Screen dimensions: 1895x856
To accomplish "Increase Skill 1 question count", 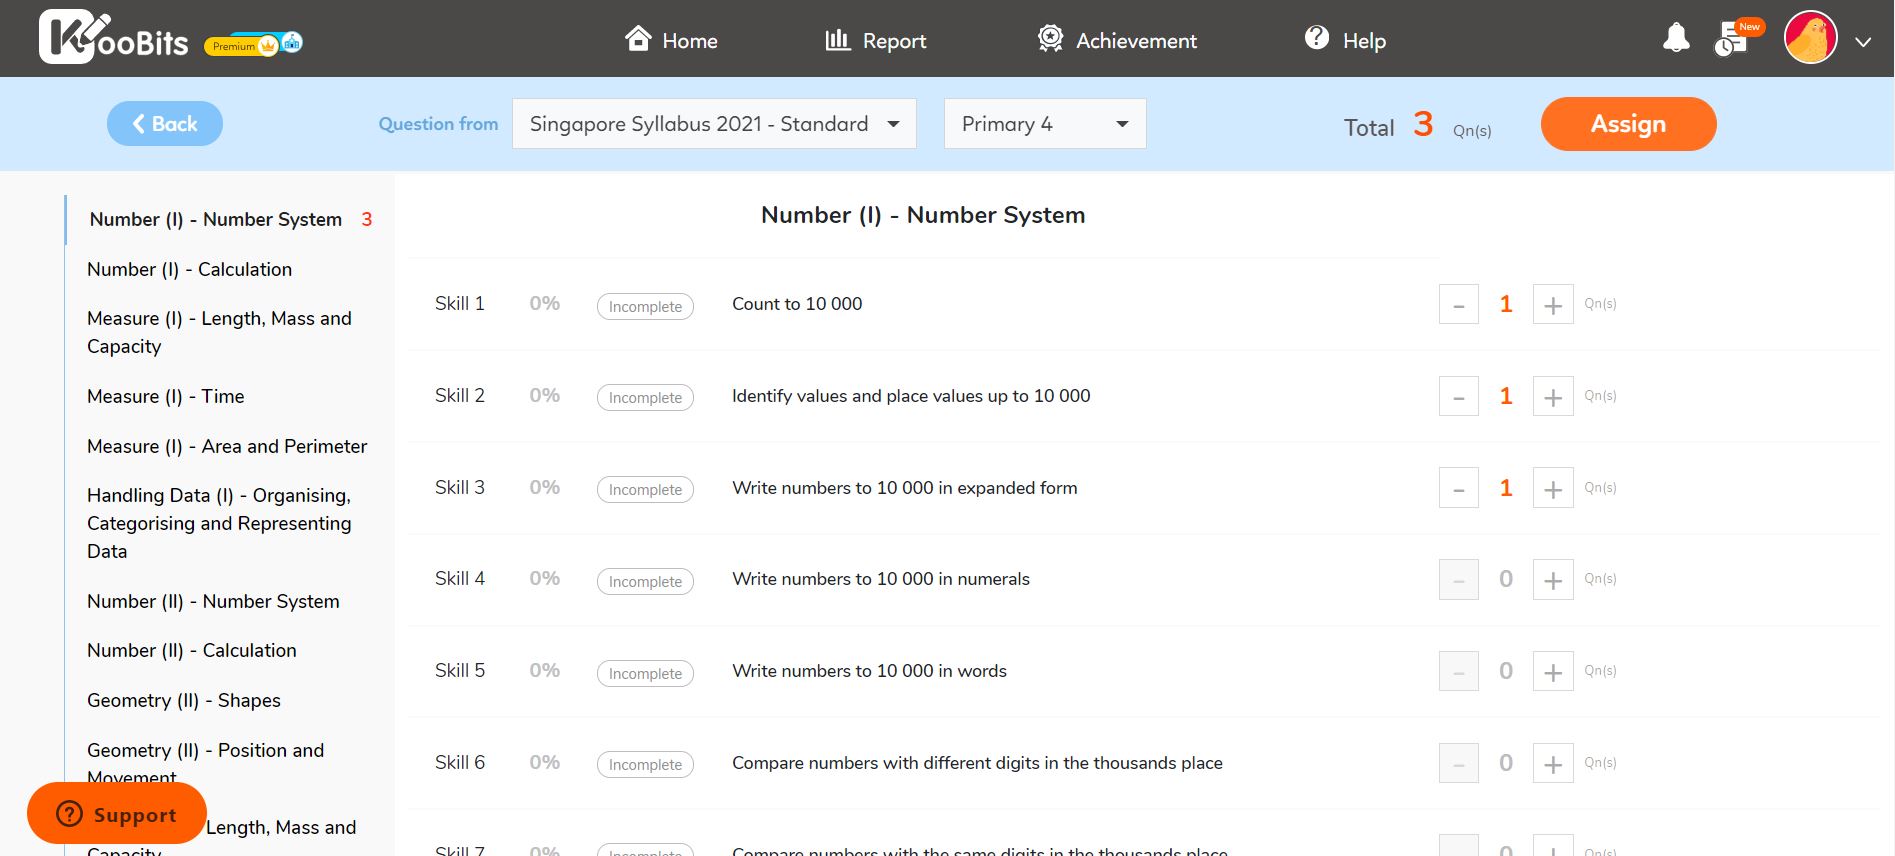I will 1552,305.
